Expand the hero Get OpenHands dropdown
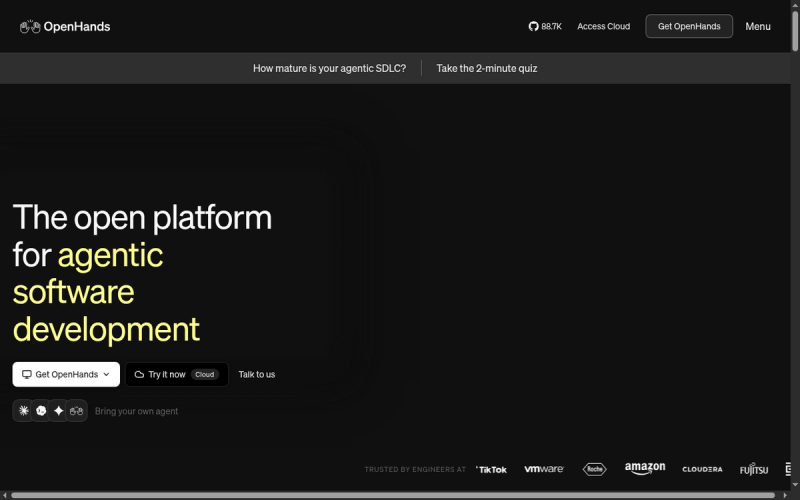 point(66,374)
